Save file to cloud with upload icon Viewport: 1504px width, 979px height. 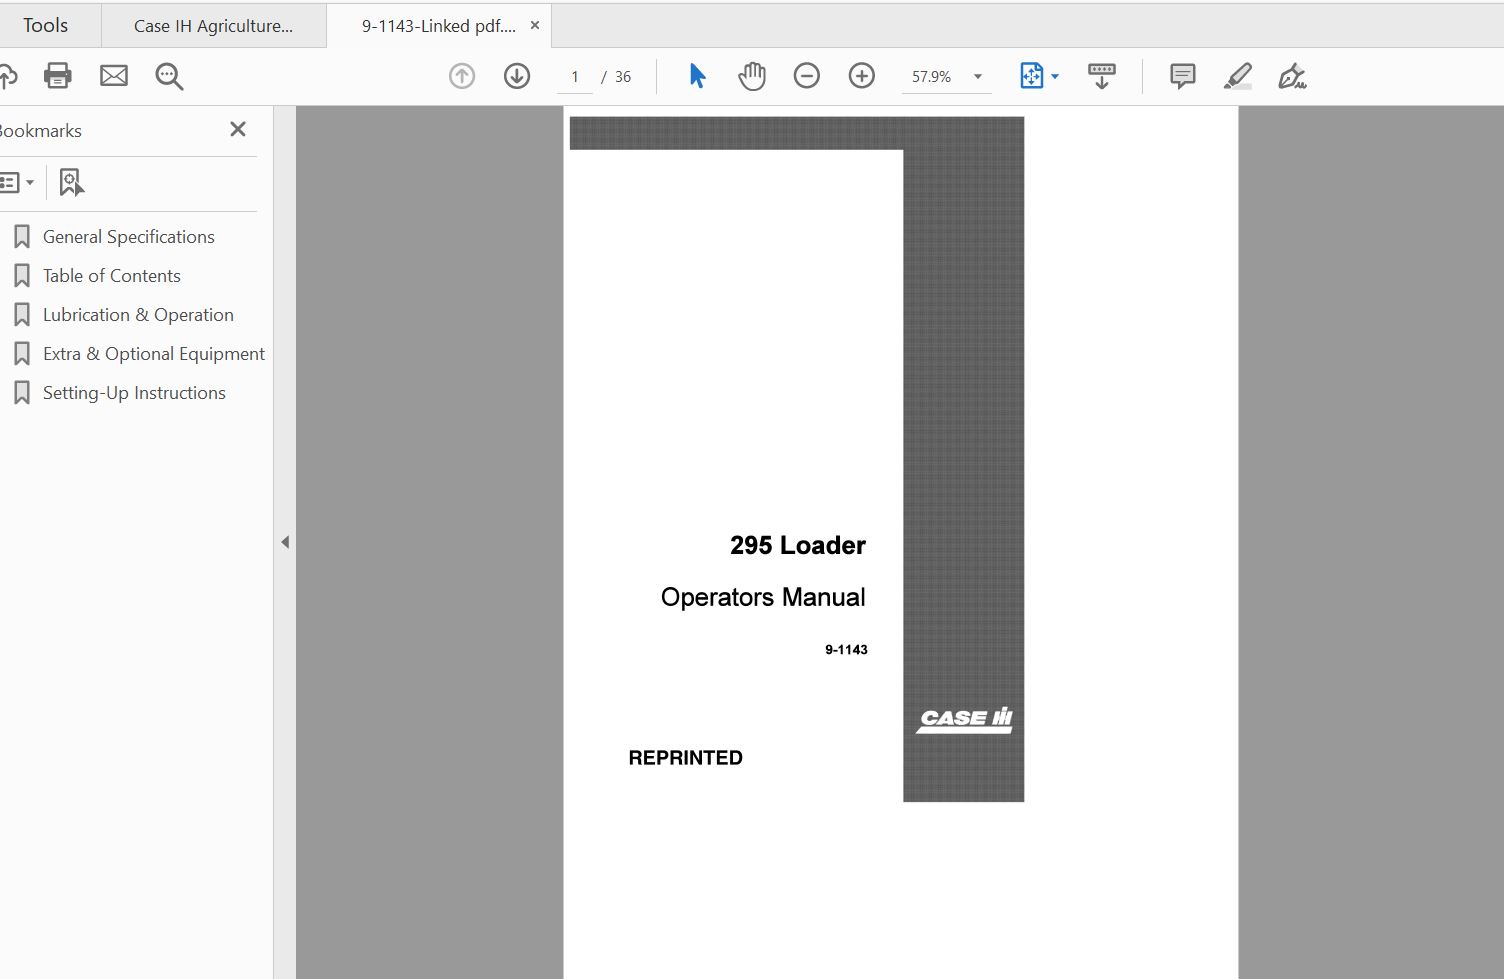(x=10, y=75)
